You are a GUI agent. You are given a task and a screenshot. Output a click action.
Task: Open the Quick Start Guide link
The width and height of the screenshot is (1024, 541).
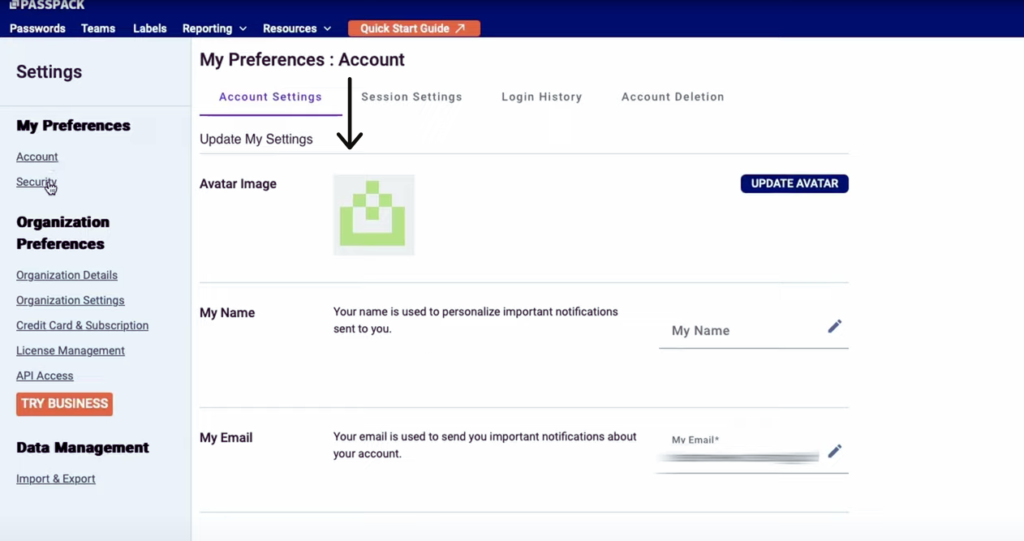(413, 28)
